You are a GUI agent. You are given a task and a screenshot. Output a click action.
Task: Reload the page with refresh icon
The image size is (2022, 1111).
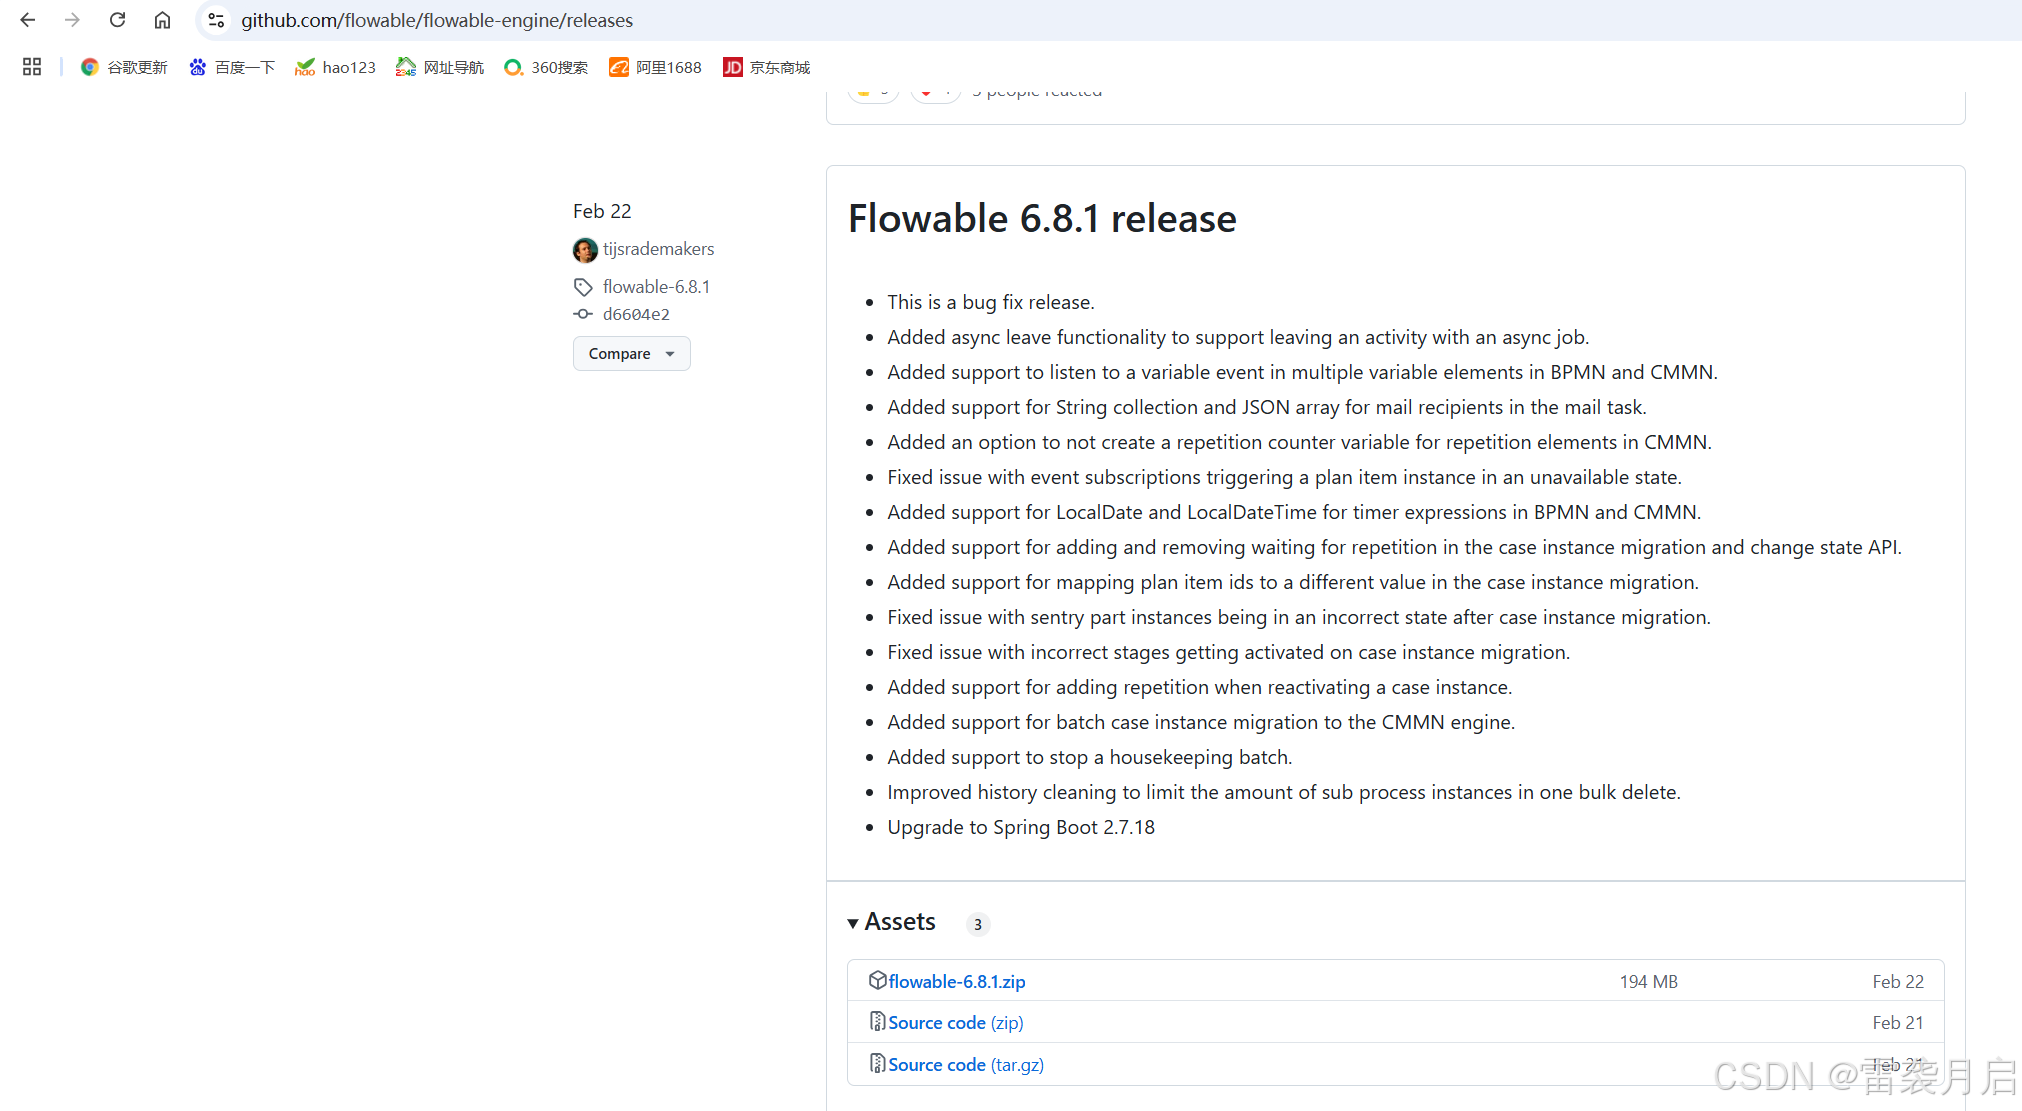coord(117,20)
